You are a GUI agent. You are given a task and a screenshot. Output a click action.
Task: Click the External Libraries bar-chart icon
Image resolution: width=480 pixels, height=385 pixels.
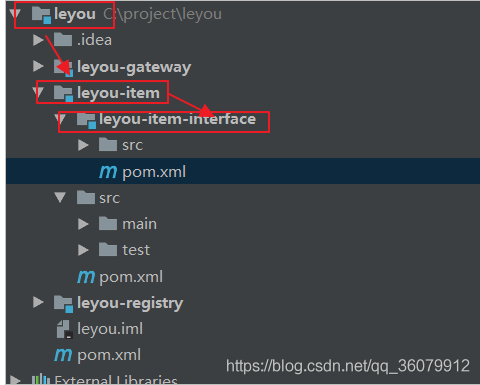[x=41, y=379]
